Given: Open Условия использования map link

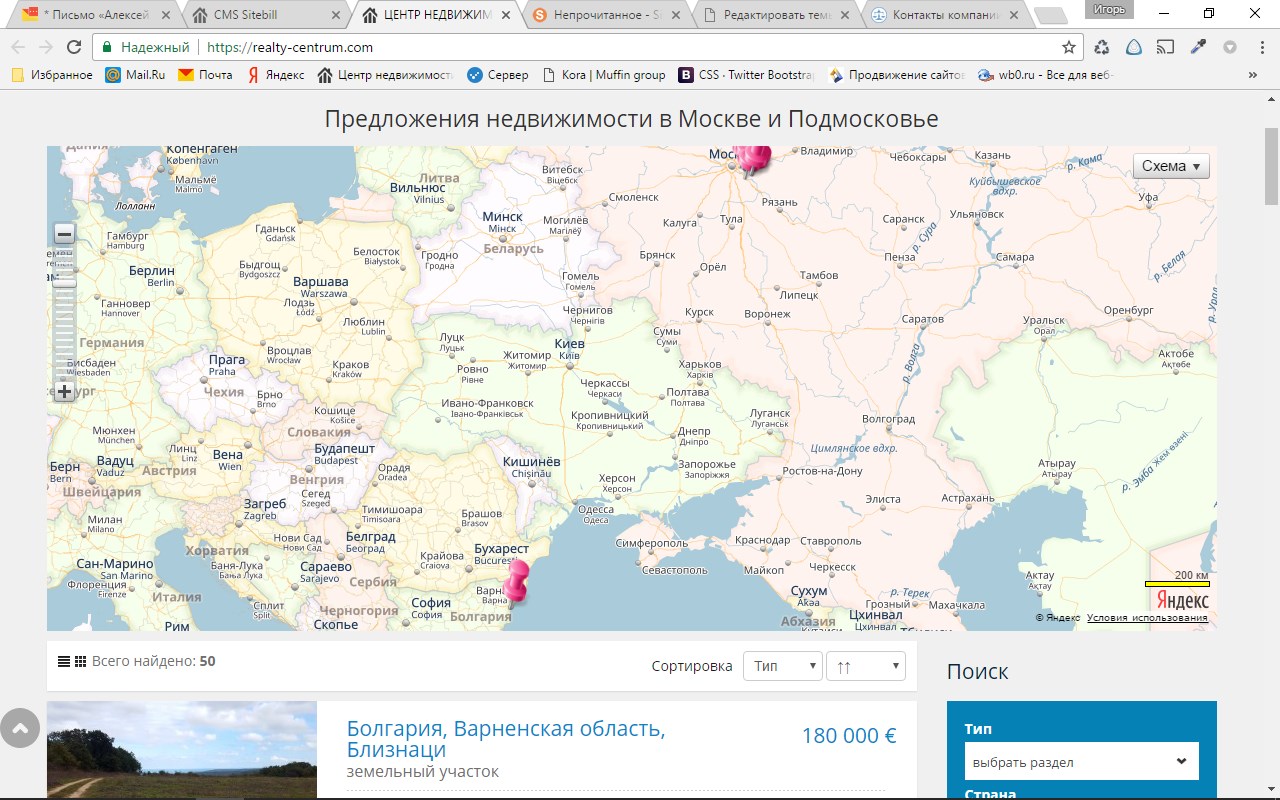Looking at the screenshot, I should tap(1147, 618).
